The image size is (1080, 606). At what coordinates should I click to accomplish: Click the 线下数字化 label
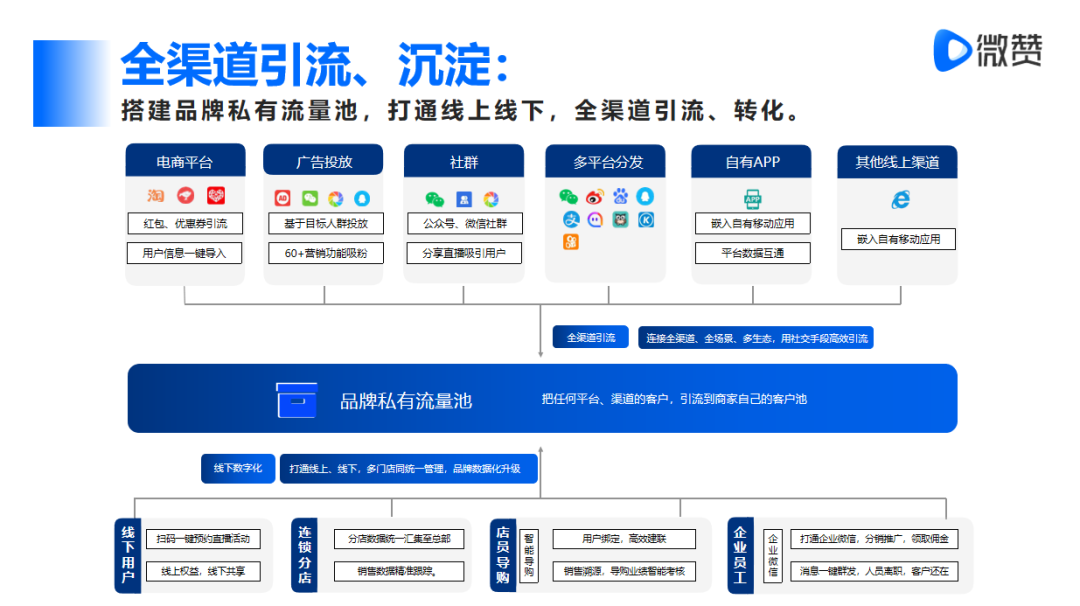coord(237,468)
